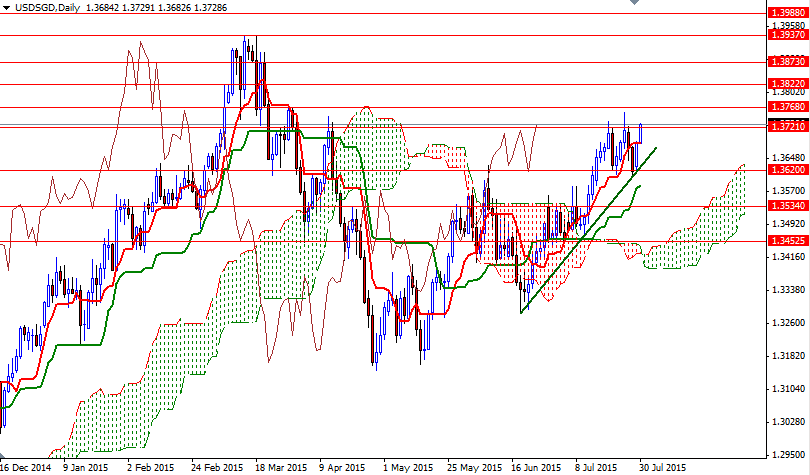Click the 9 Apr 2015 date label
Image resolution: width=810 pixels, height=475 pixels.
point(342,468)
